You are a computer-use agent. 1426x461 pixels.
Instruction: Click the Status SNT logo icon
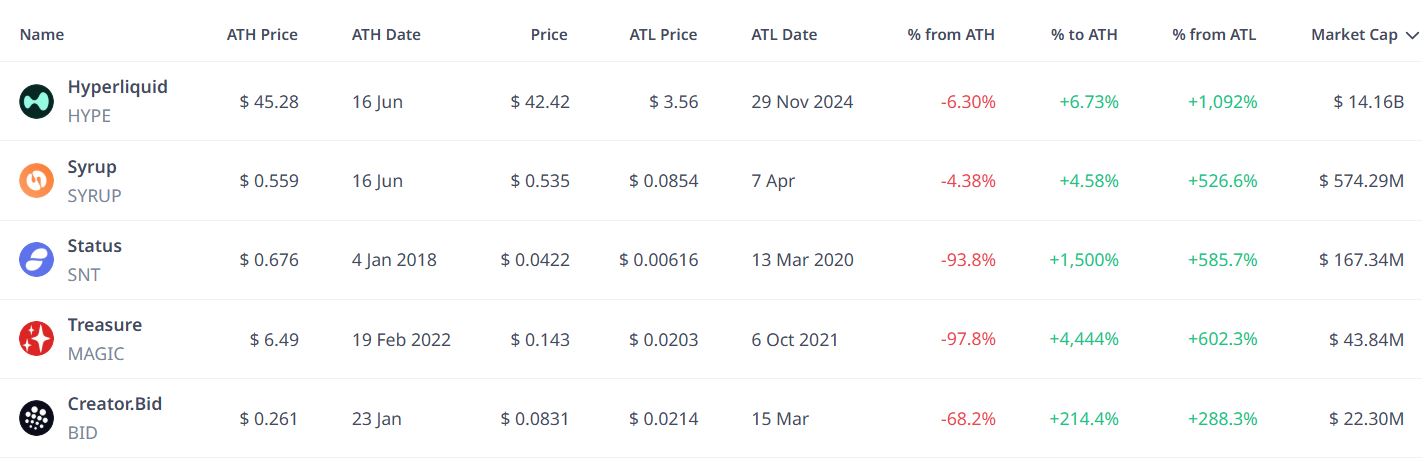click(x=37, y=260)
